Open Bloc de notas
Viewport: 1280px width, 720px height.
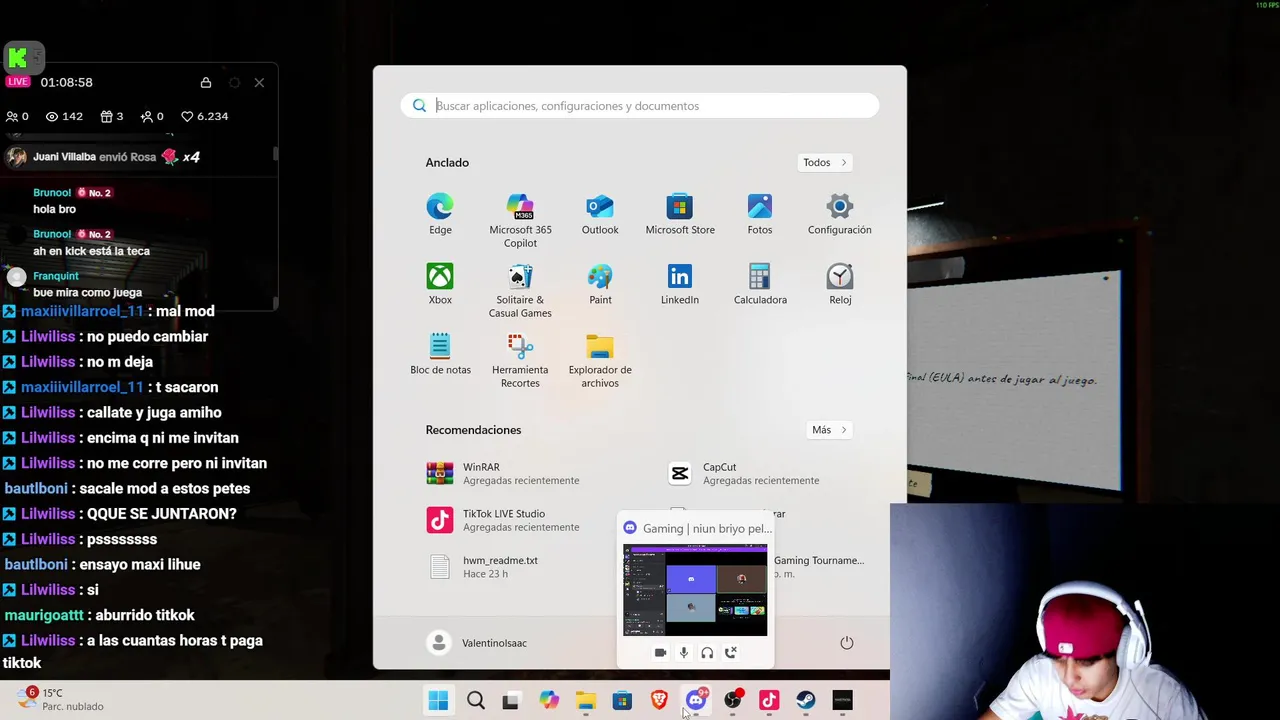tap(440, 355)
